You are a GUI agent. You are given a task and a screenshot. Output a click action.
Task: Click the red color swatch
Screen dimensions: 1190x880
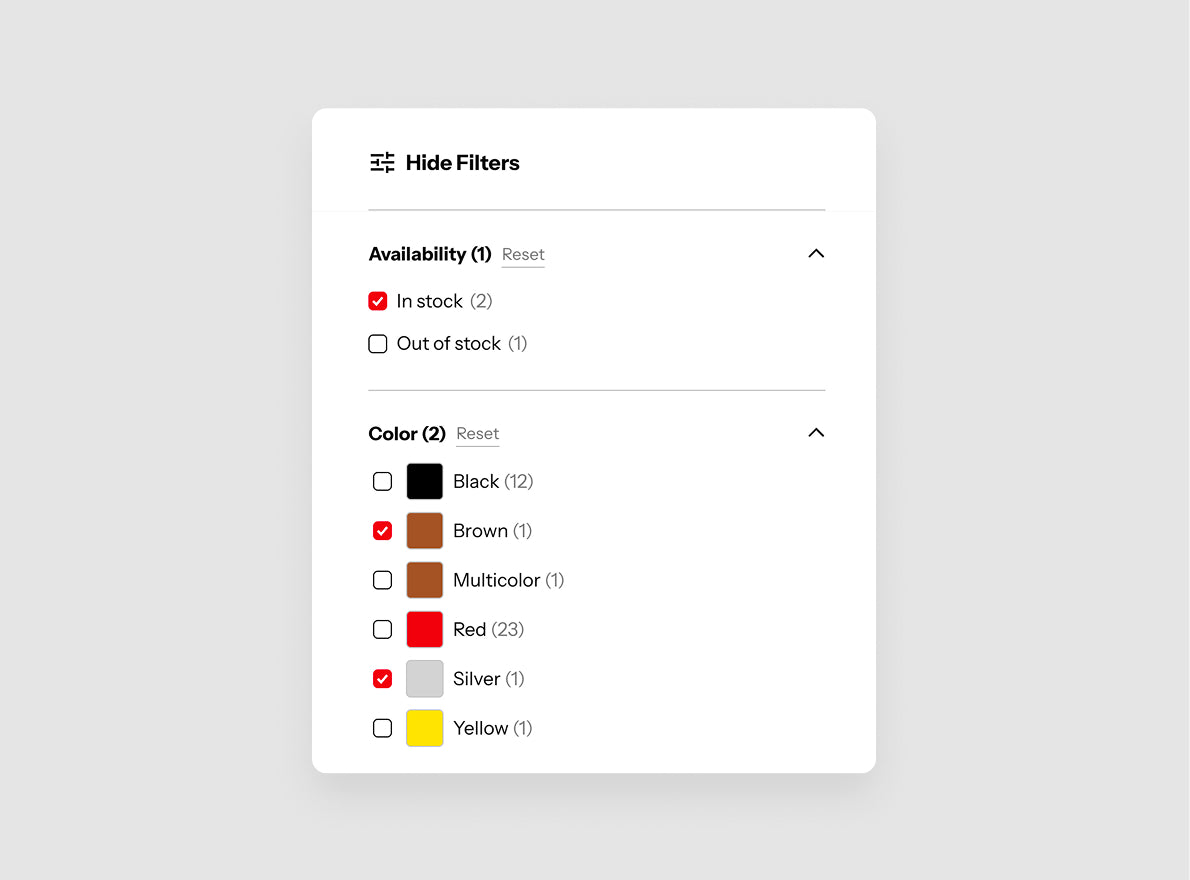425,630
